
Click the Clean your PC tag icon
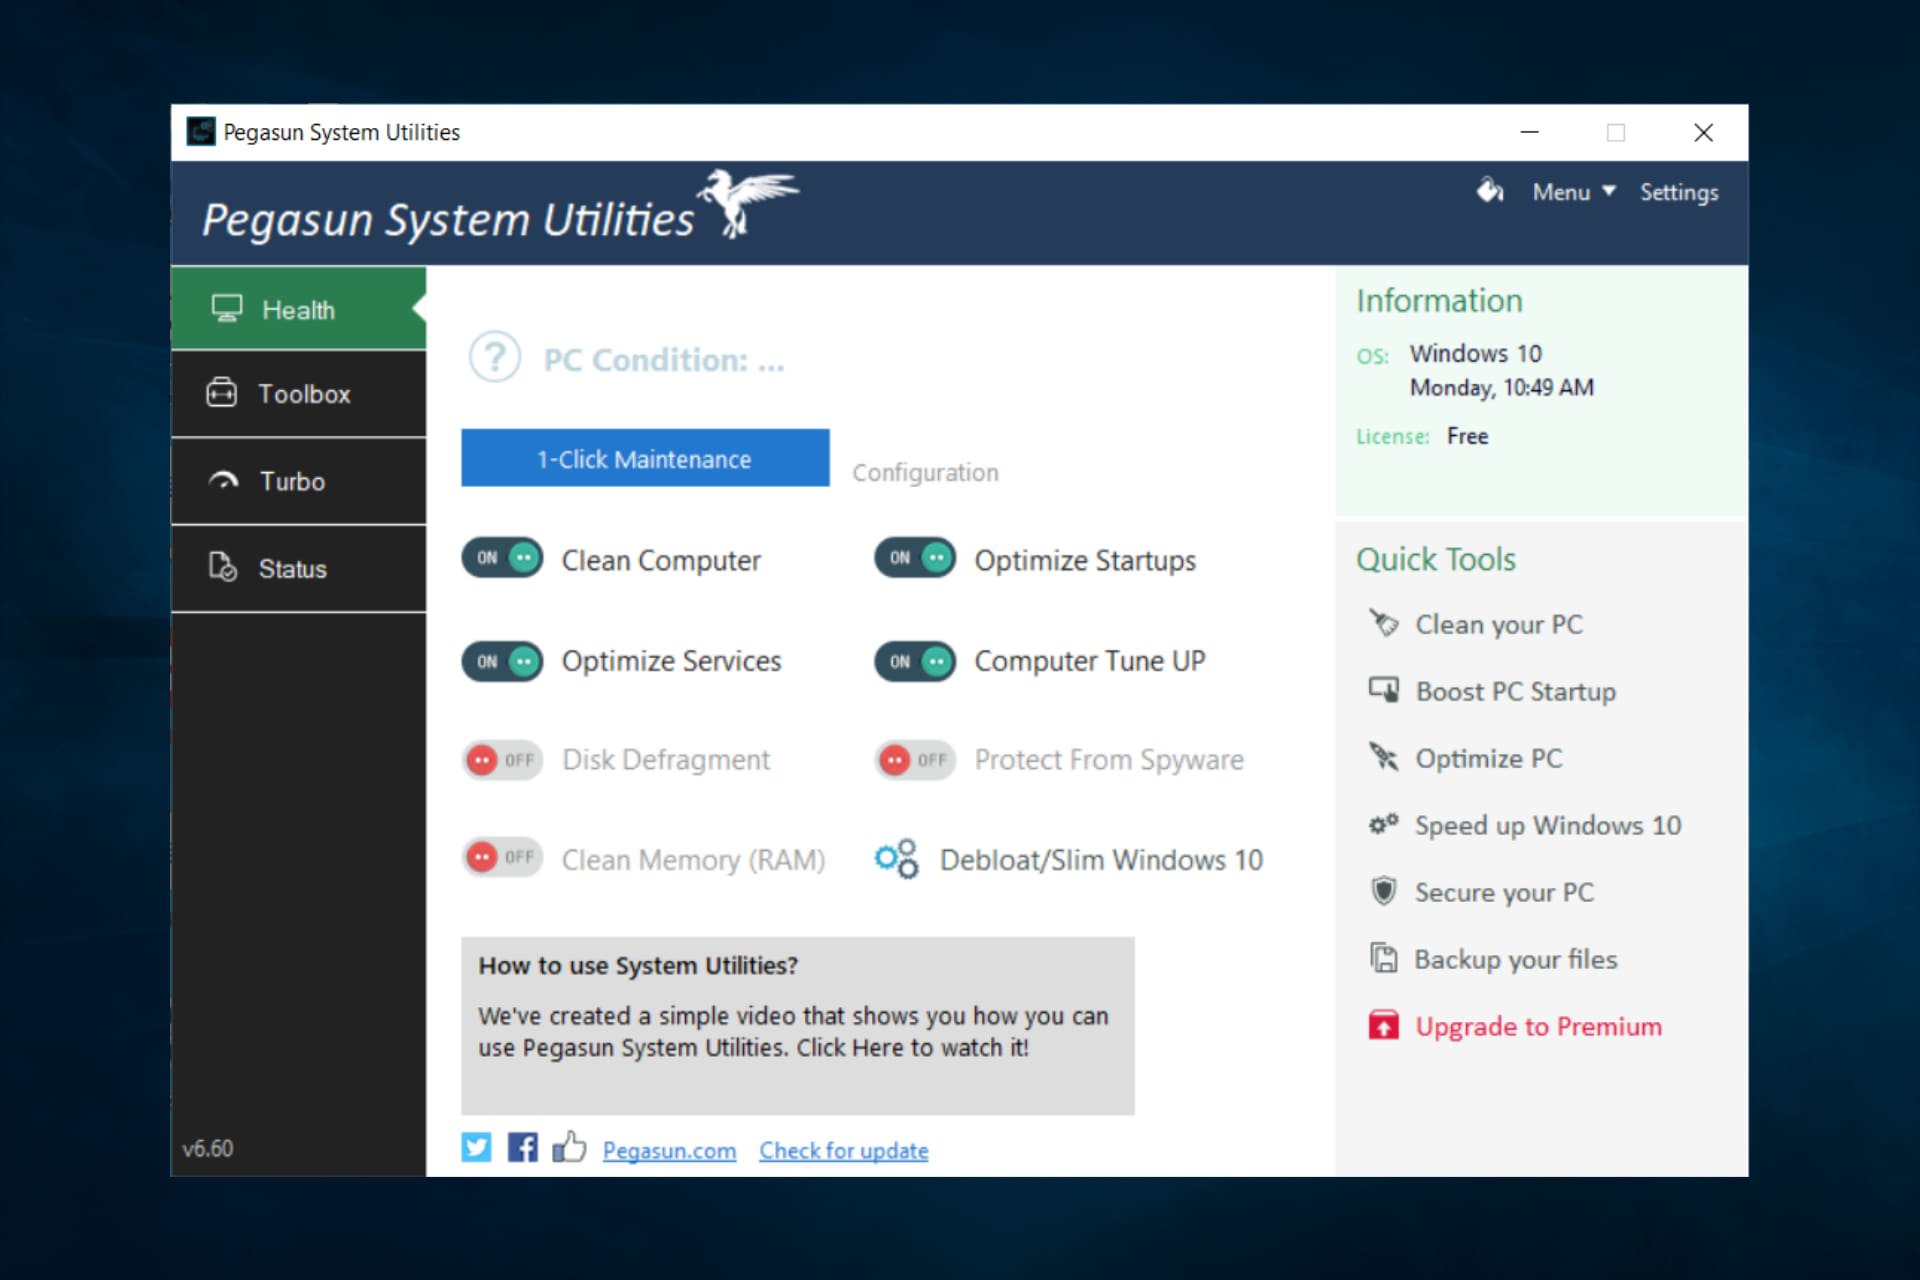tap(1384, 623)
